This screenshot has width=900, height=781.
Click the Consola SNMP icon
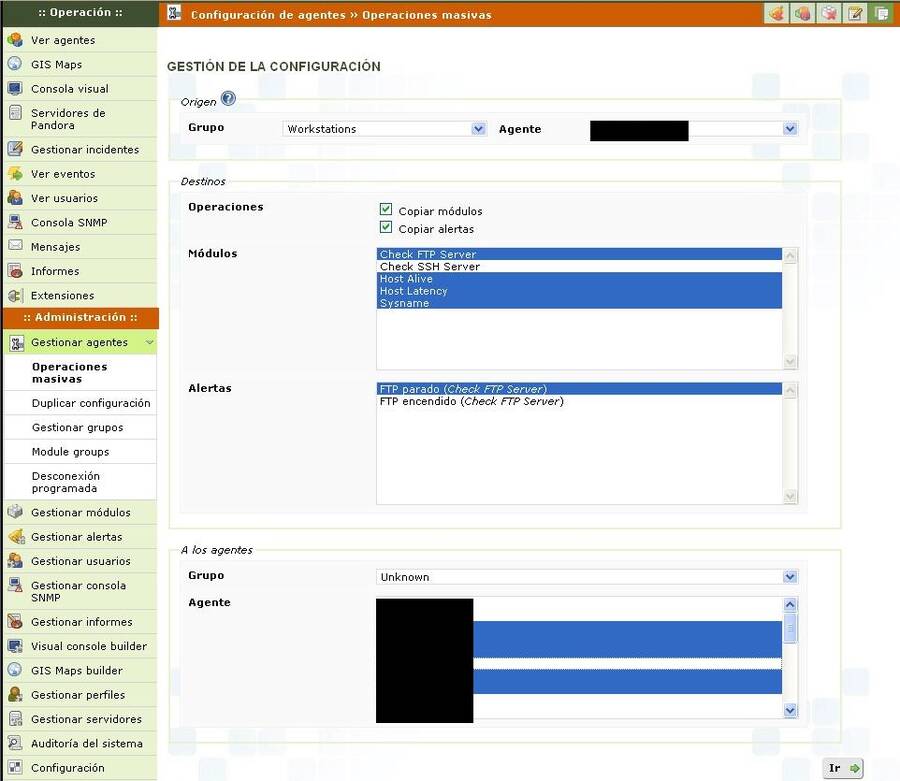click(15, 222)
